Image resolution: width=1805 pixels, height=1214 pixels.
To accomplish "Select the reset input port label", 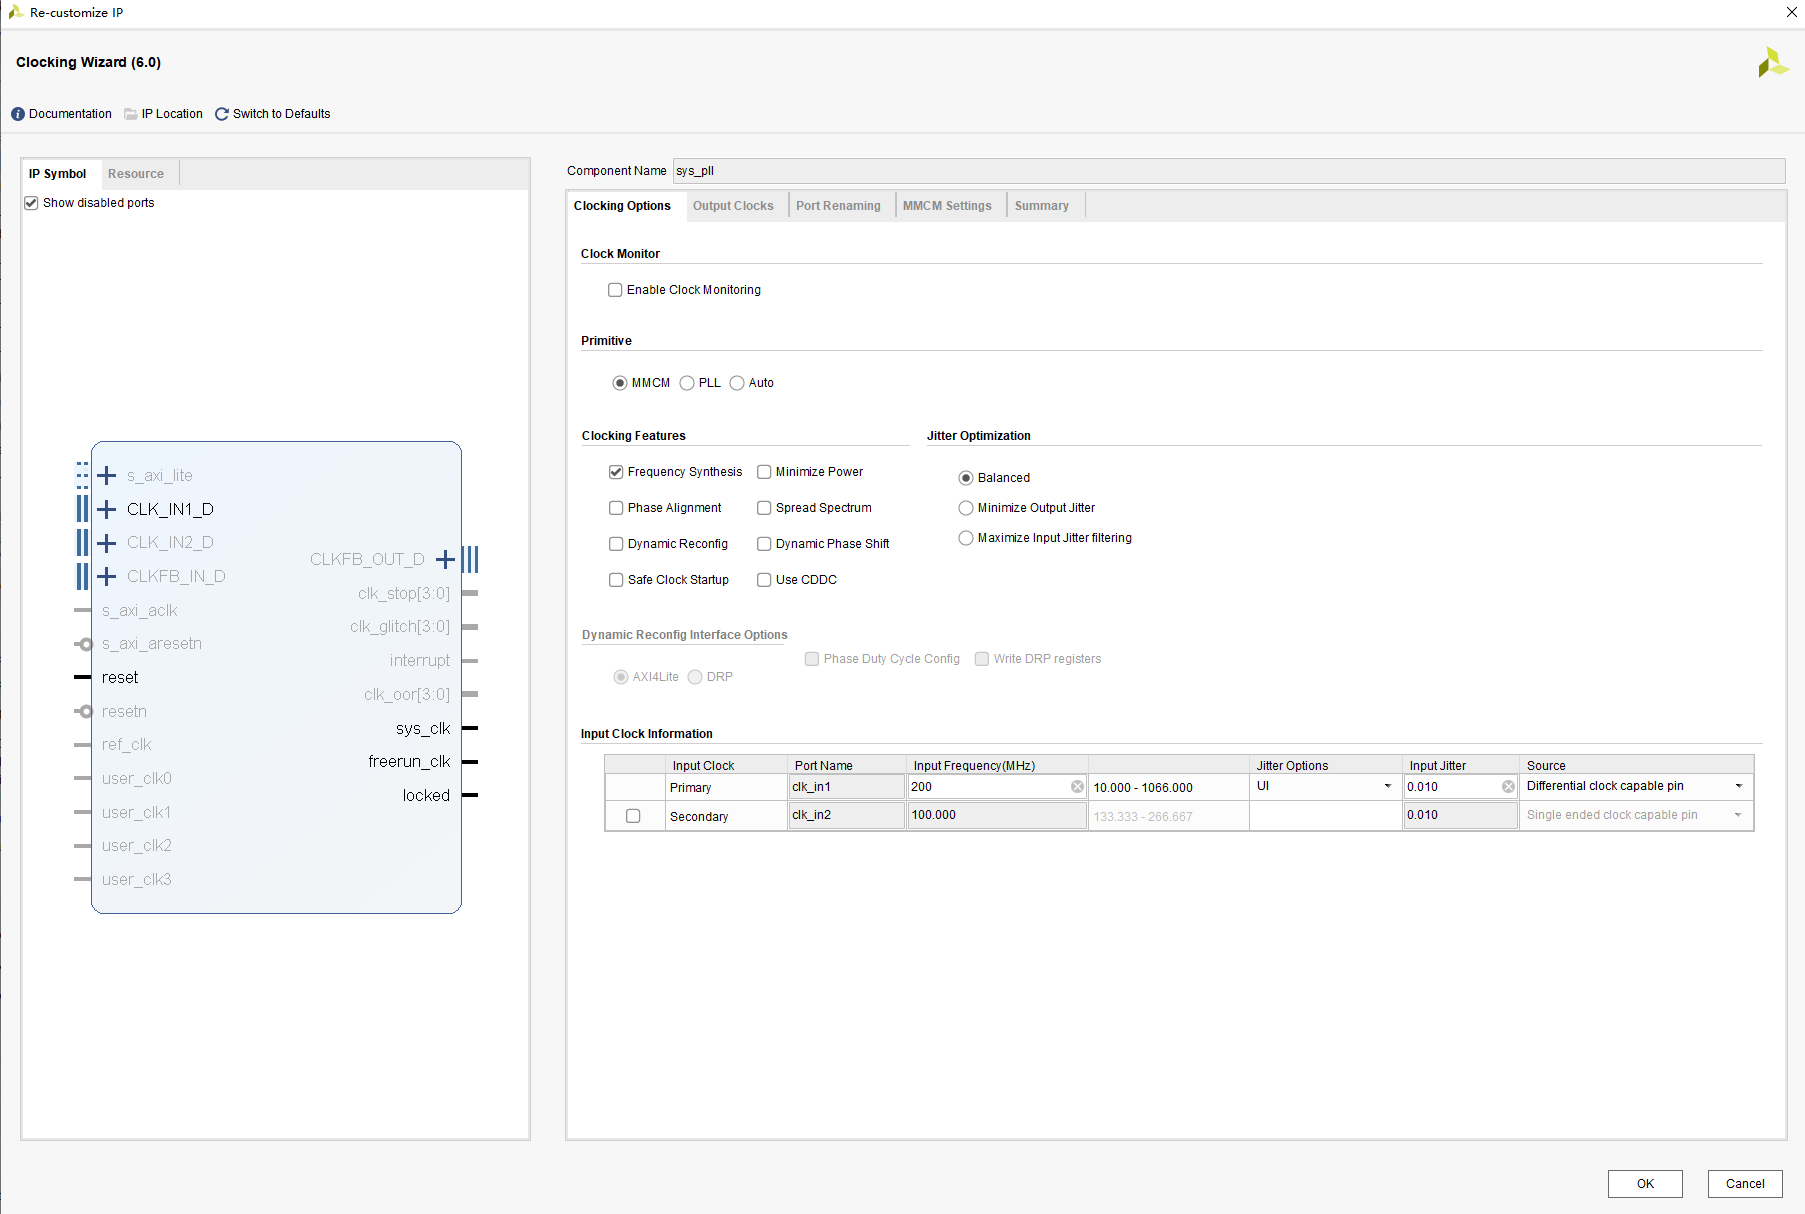I will (x=120, y=678).
